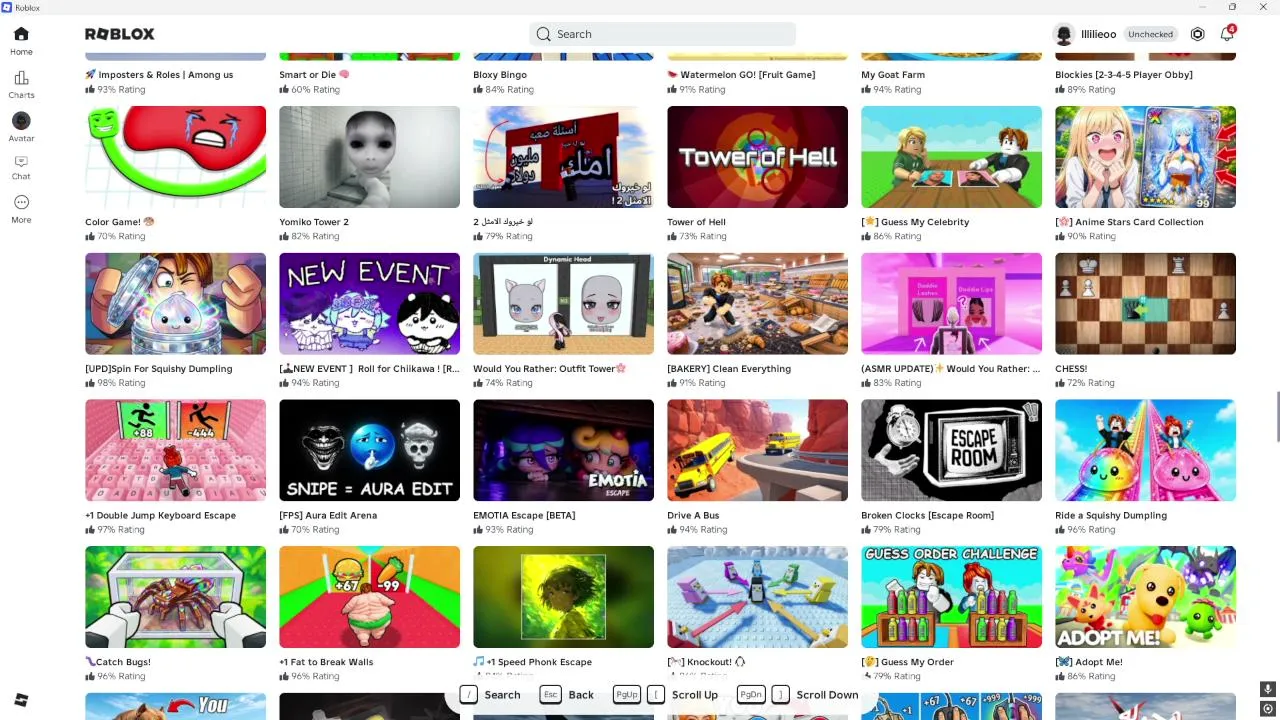
Task: Click thumbs-up icon beside Catch Bugs! rating
Action: pos(90,676)
